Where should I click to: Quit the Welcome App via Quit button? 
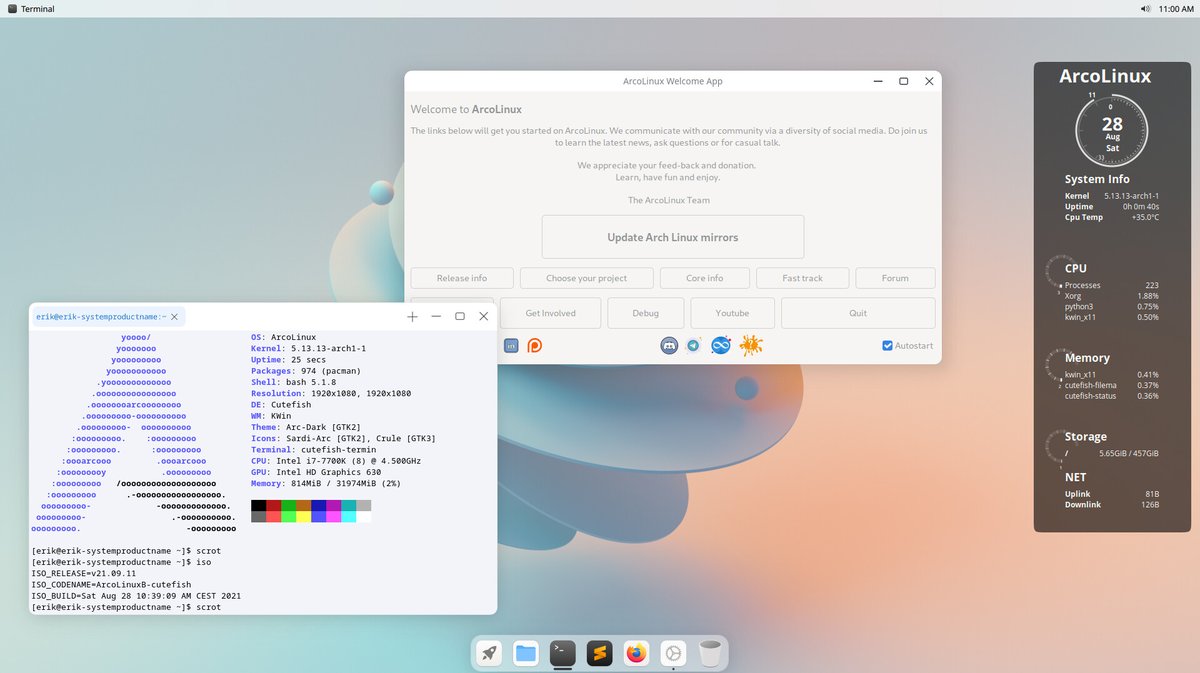pyautogui.click(x=858, y=313)
